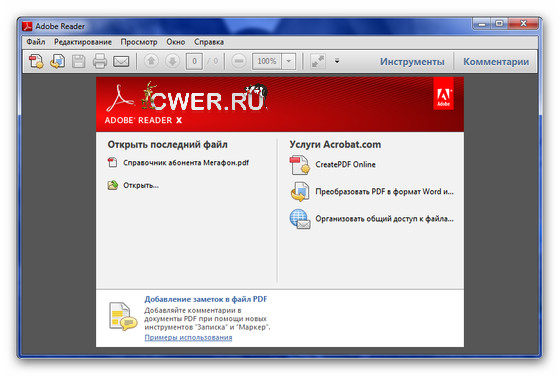Click the Примеры использования link
This screenshot has width=560, height=376.
click(x=188, y=337)
